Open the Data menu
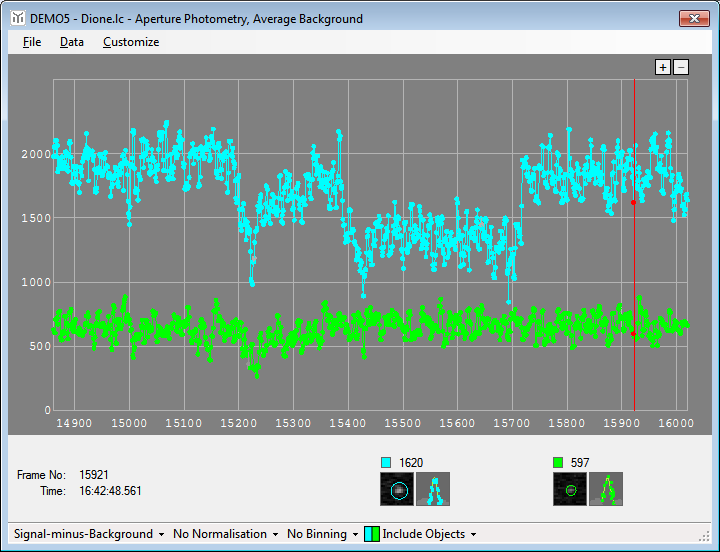Viewport: 720px width, 552px height. coord(72,42)
